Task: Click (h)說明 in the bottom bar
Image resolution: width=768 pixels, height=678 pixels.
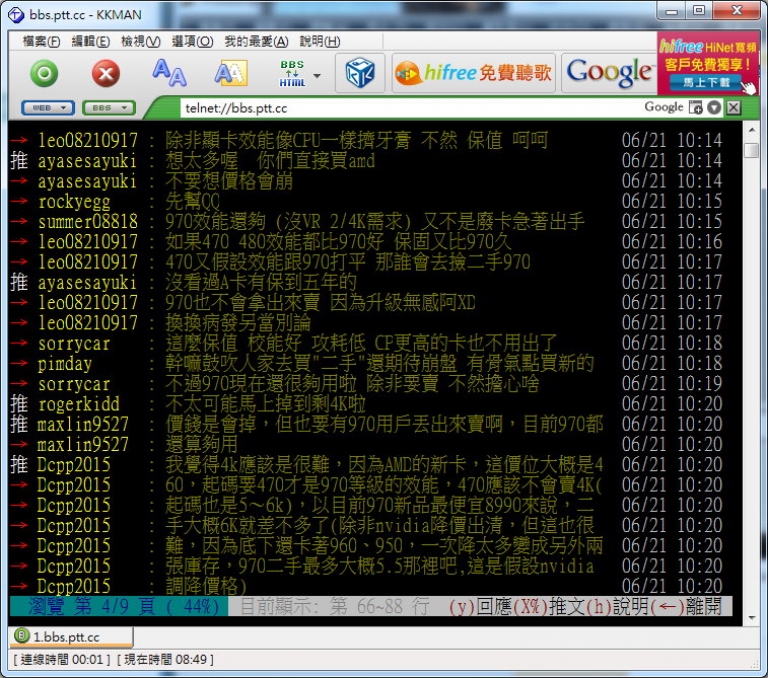Action: pyautogui.click(x=618, y=606)
